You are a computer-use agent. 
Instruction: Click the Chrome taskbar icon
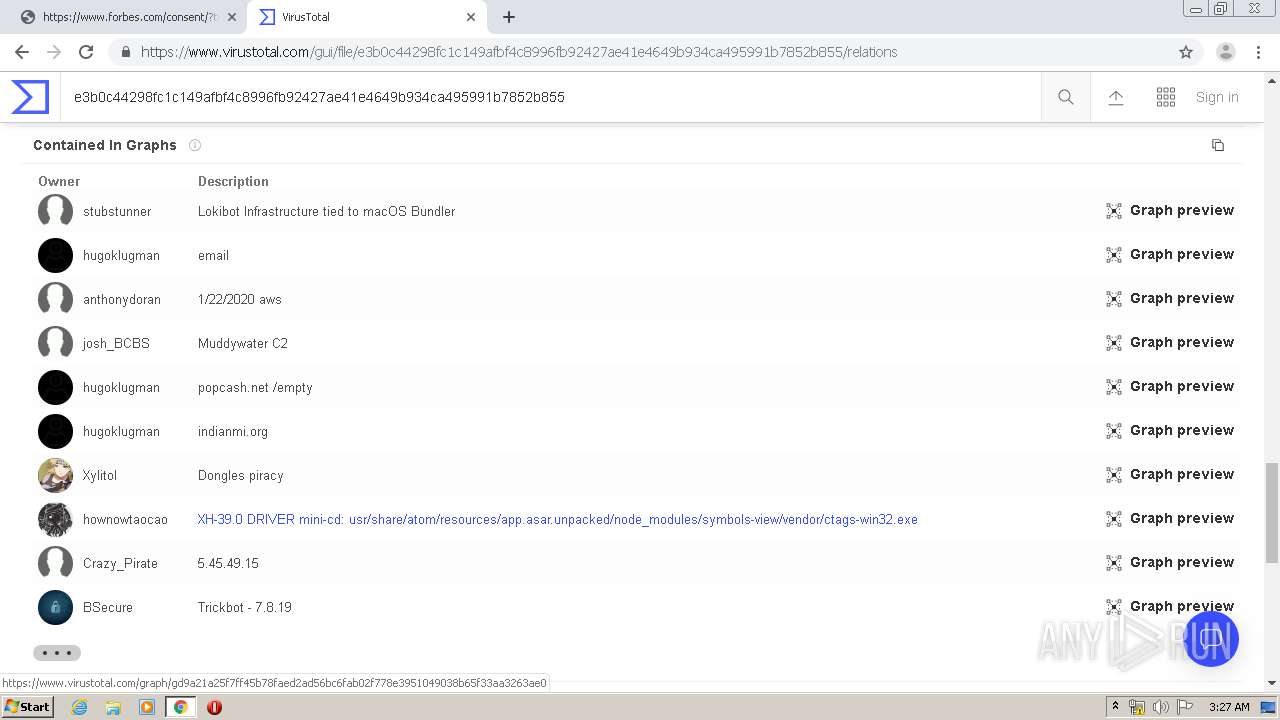(x=181, y=707)
